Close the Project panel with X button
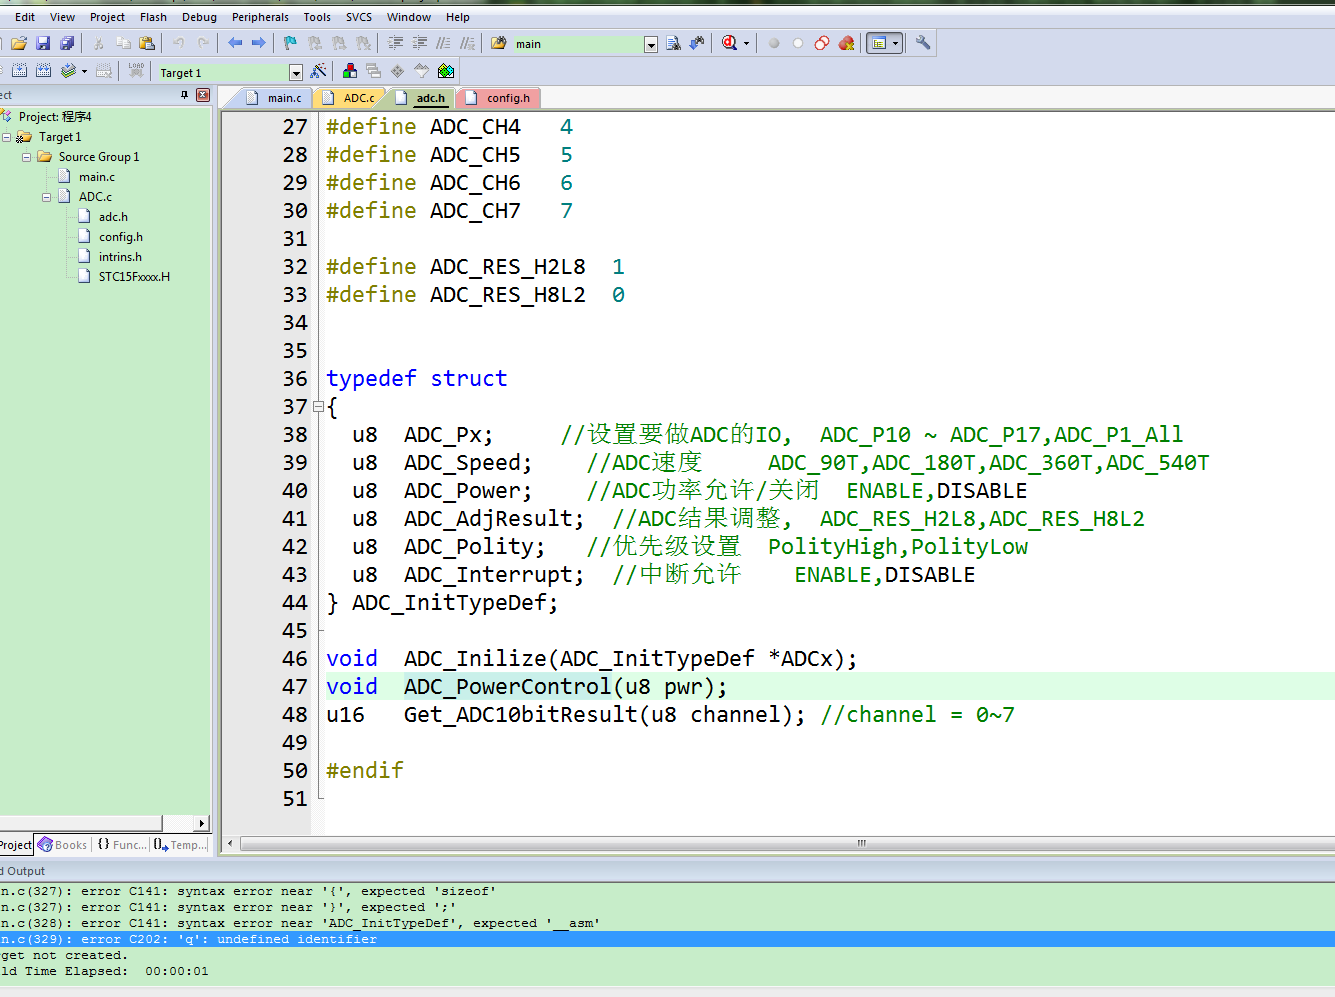 click(x=203, y=95)
